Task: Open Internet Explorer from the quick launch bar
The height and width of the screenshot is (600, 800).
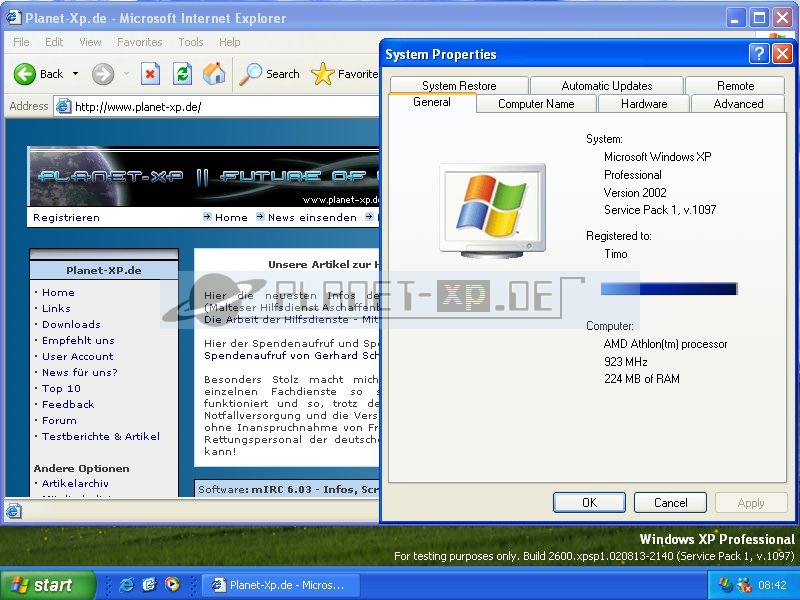Action: (x=126, y=585)
